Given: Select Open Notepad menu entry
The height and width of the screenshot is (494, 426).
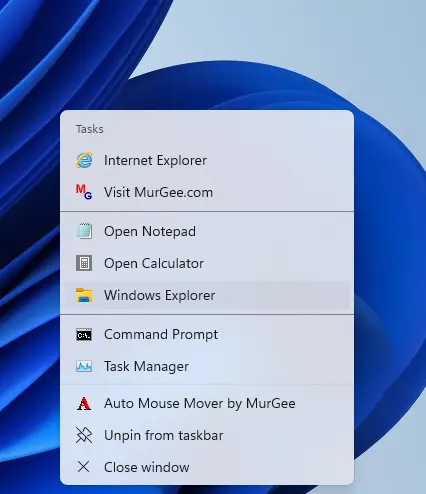Looking at the screenshot, I should [207, 231].
